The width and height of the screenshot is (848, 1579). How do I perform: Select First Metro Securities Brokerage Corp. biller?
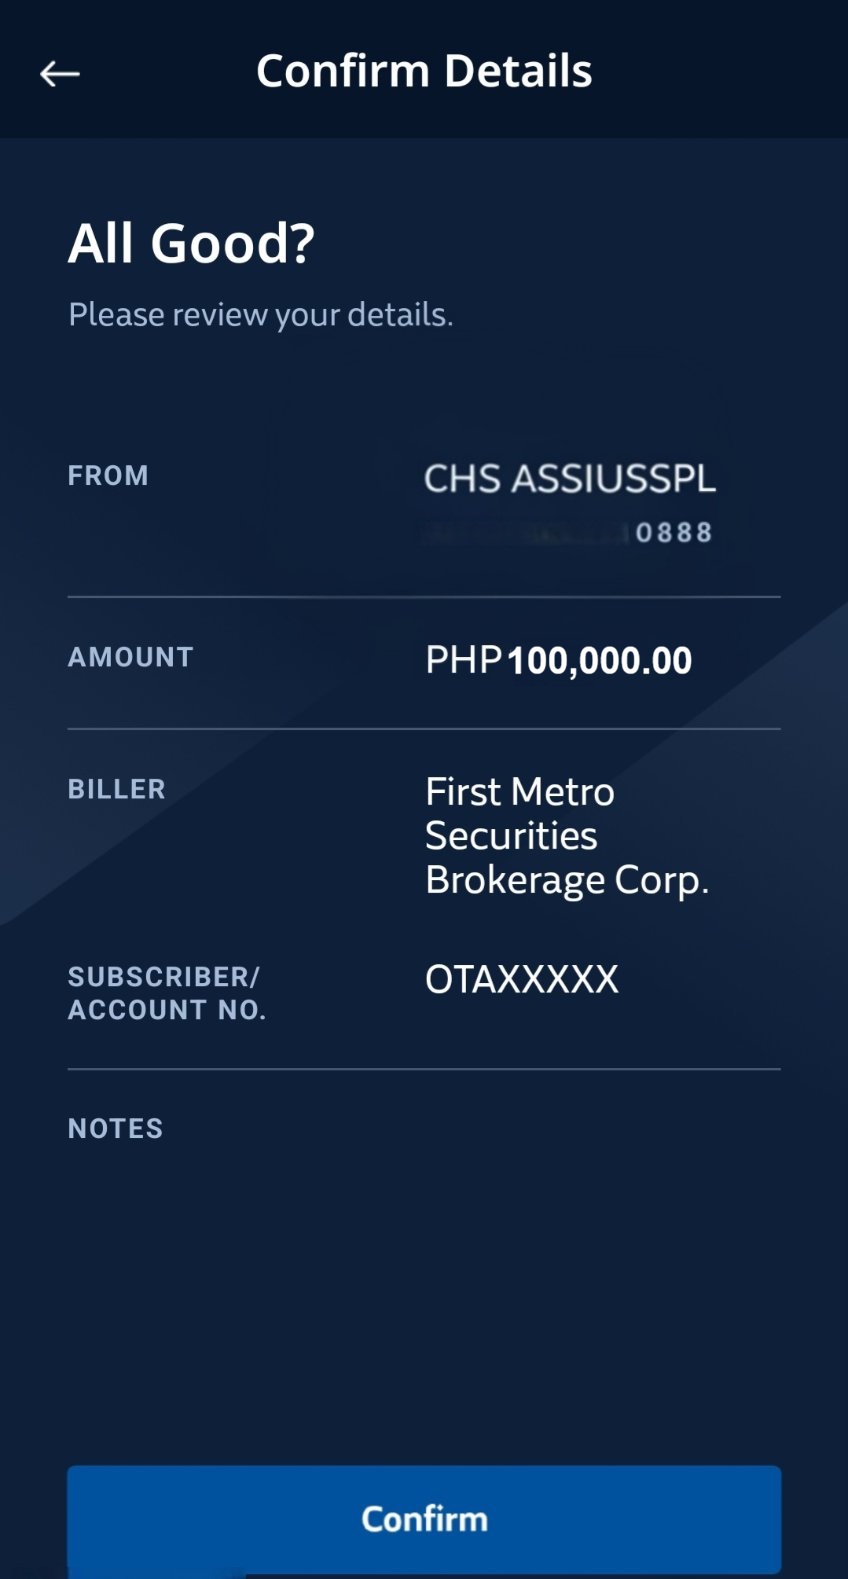tap(566, 836)
